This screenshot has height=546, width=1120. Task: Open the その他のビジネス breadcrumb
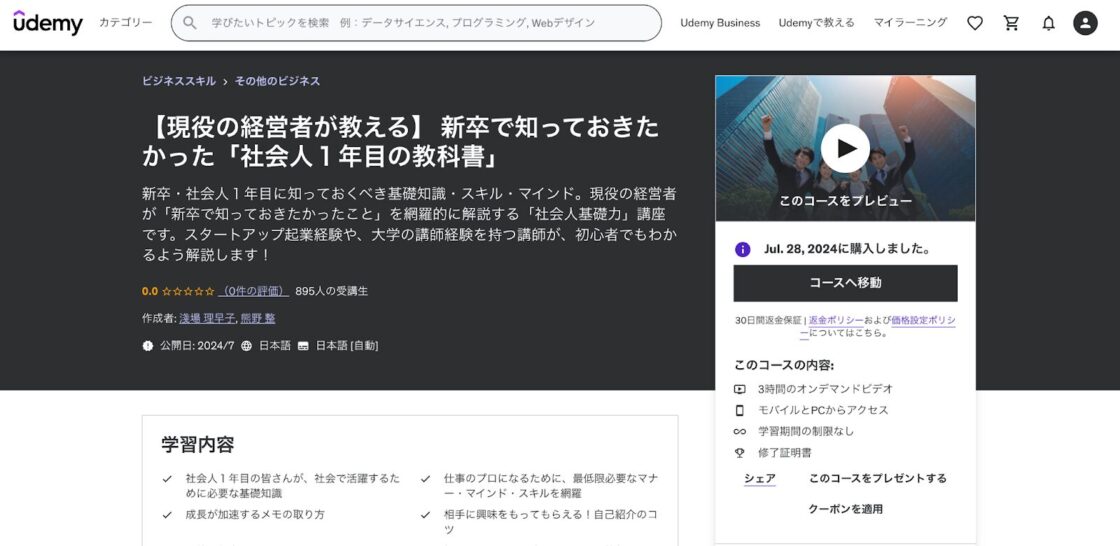[277, 81]
